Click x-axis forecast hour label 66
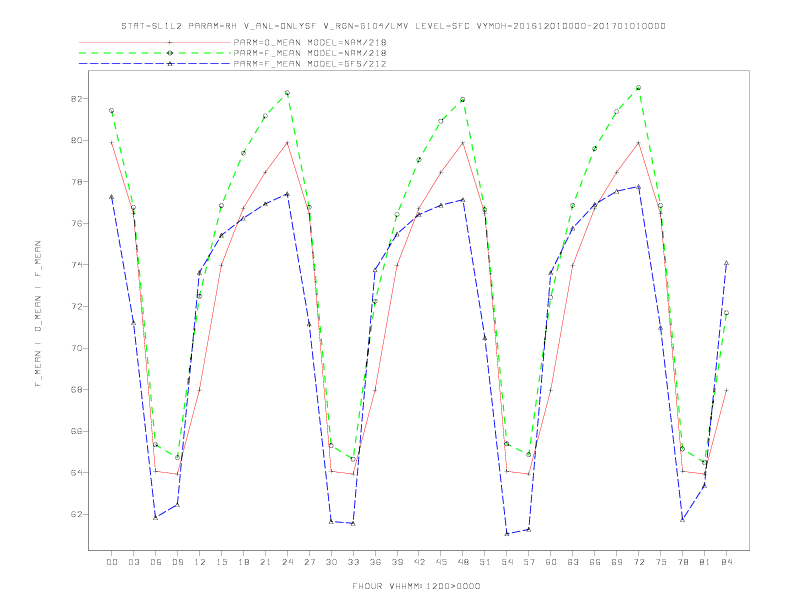792x612 pixels. tap(595, 562)
